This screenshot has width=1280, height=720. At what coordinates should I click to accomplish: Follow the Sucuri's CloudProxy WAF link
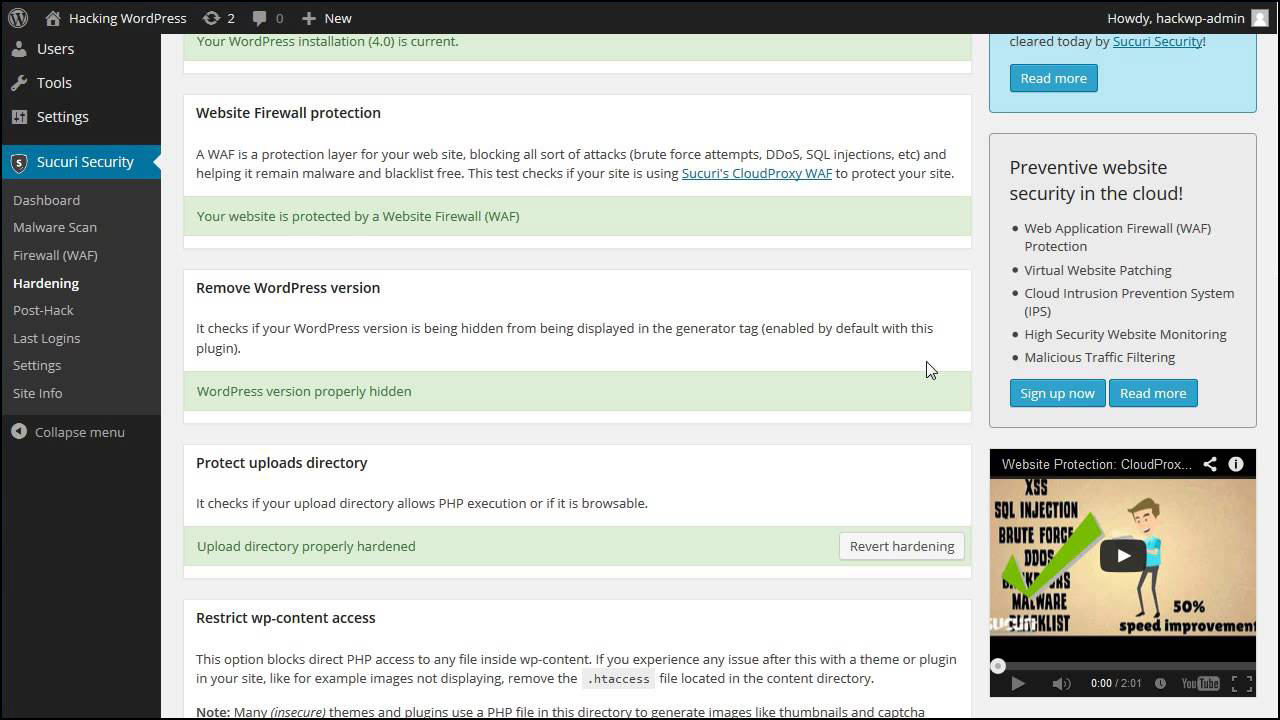click(756, 173)
